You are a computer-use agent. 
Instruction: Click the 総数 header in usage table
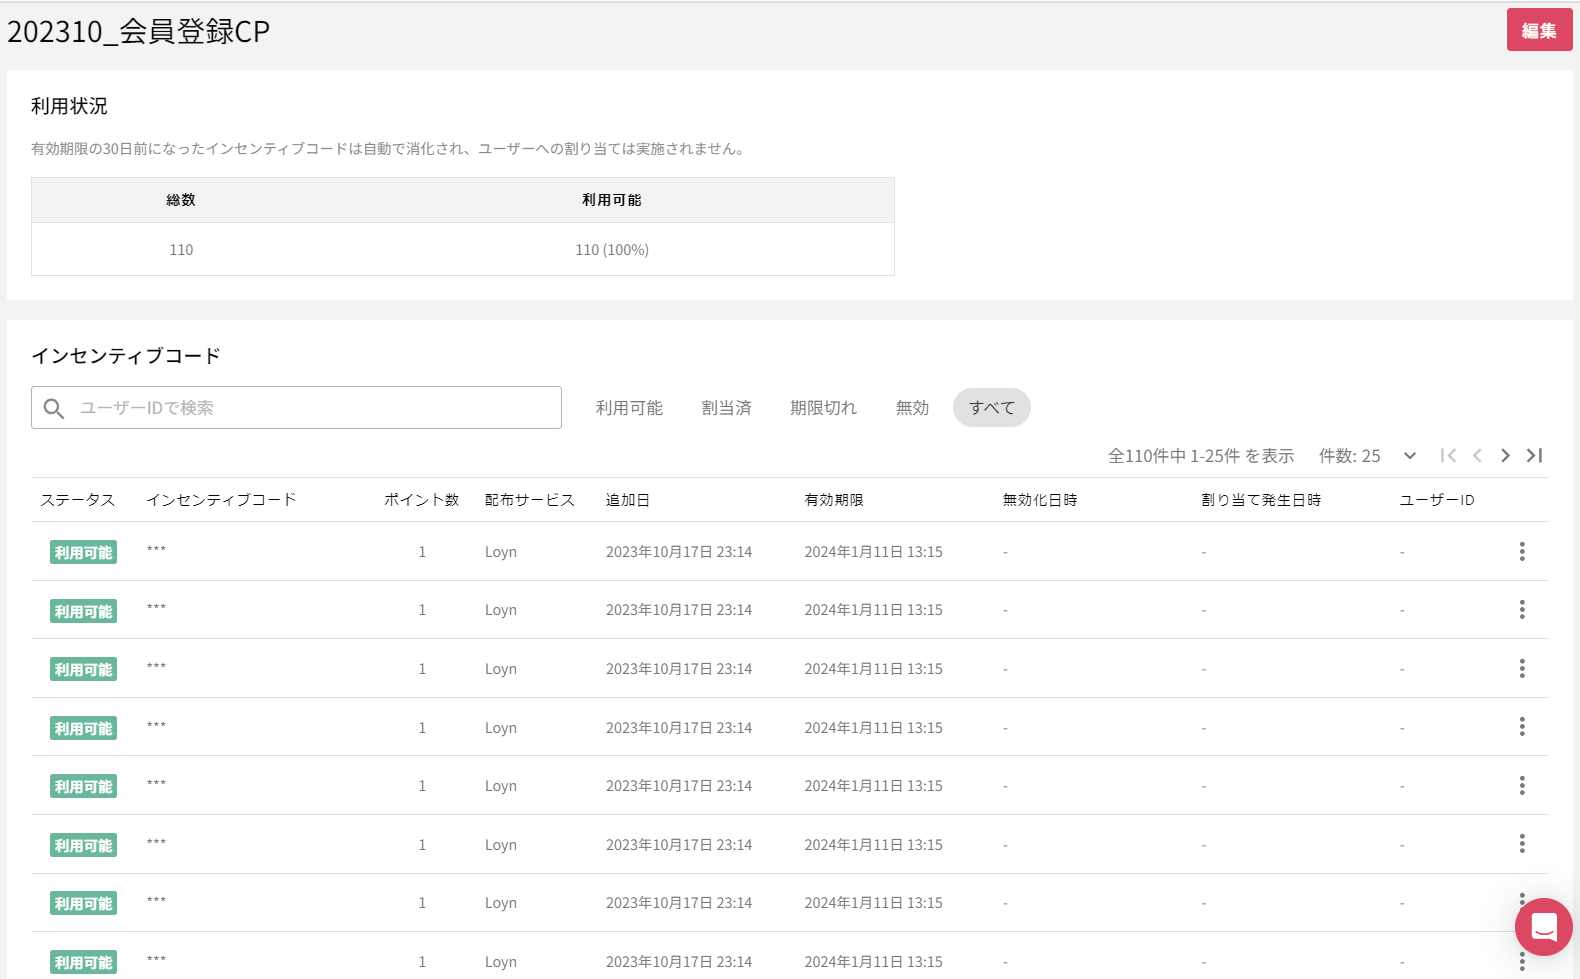pos(181,200)
